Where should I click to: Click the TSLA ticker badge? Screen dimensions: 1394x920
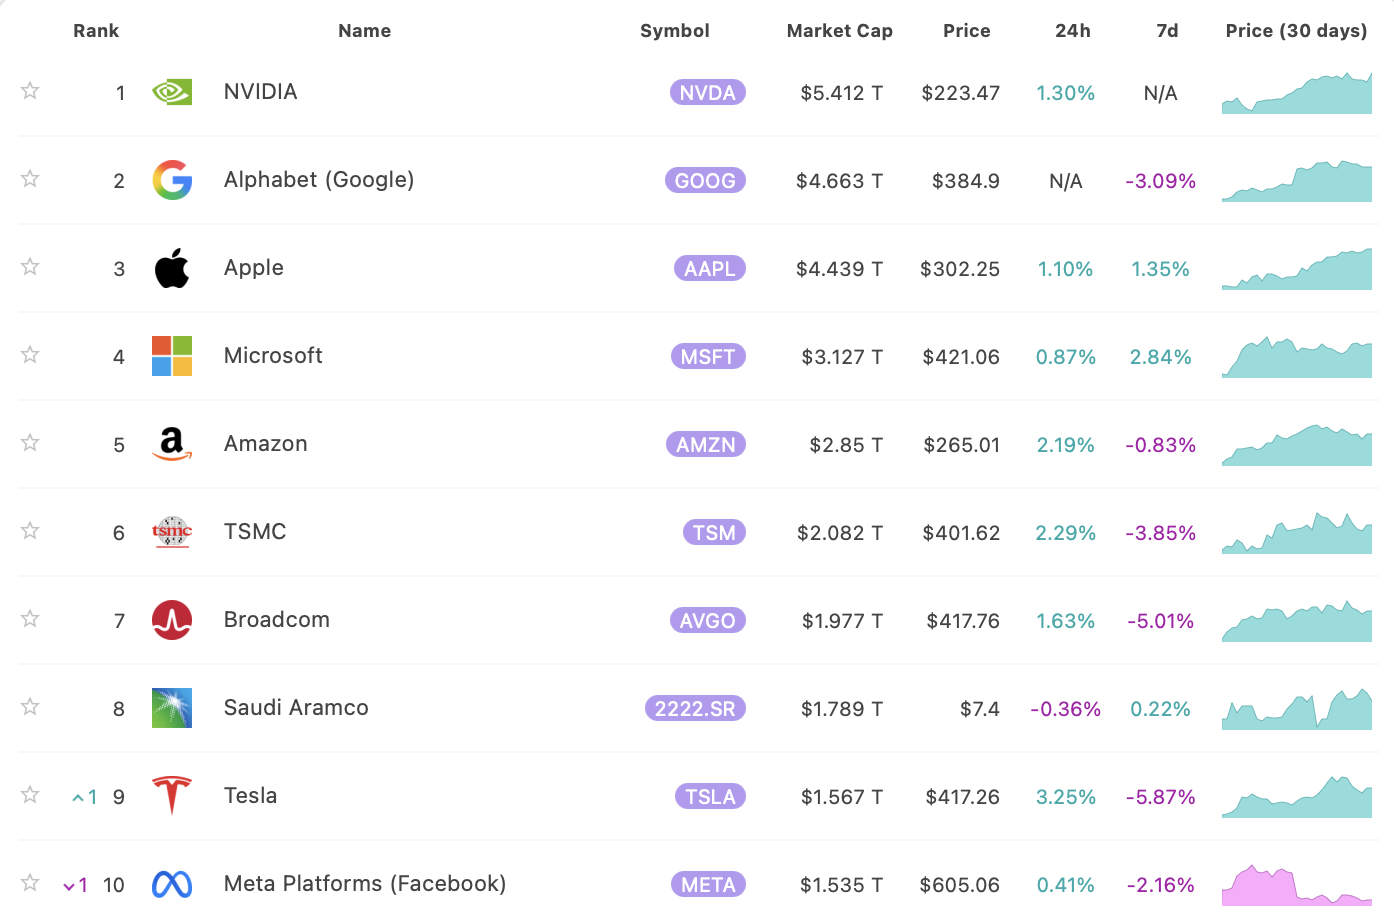tap(710, 797)
